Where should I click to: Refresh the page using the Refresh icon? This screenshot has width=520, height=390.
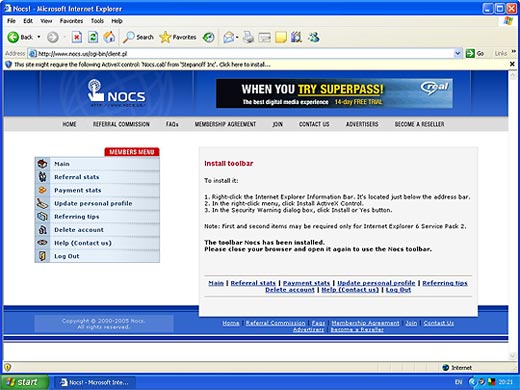click(x=93, y=37)
